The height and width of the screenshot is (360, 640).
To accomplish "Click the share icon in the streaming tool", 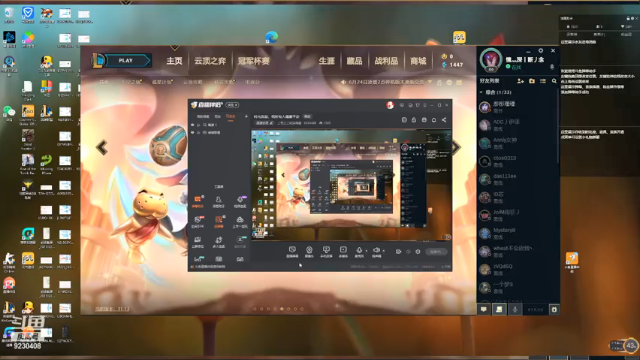I will [444, 120].
